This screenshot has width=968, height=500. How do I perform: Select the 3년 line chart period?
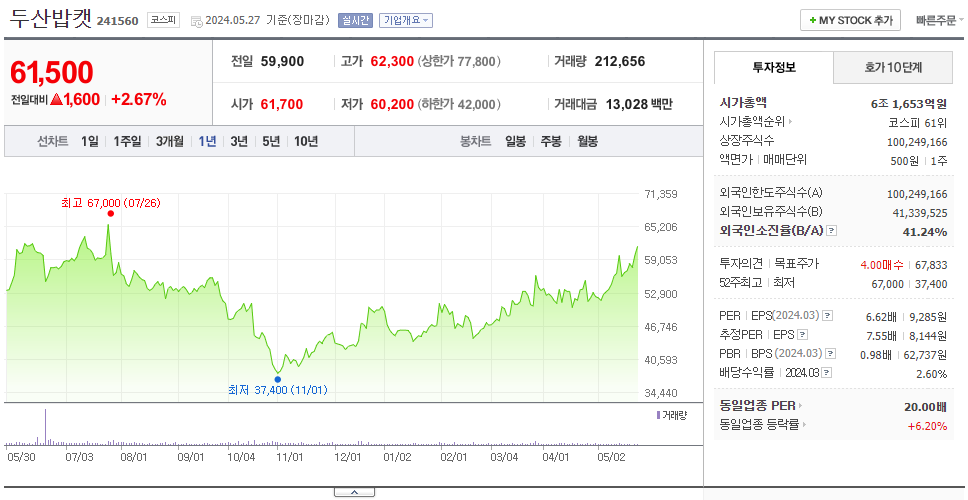click(x=239, y=141)
